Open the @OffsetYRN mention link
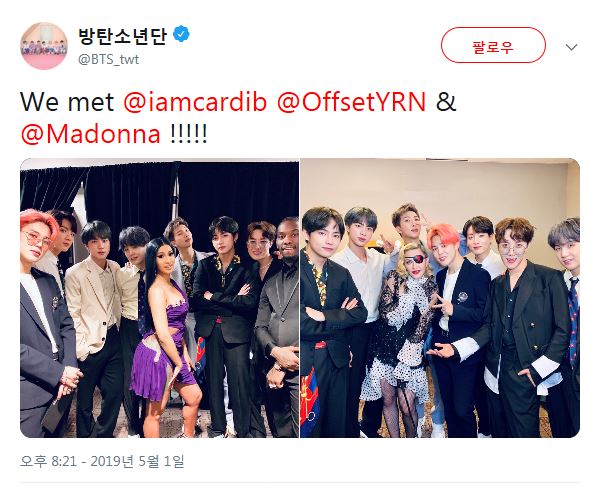This screenshot has width=611, height=484. point(351,102)
